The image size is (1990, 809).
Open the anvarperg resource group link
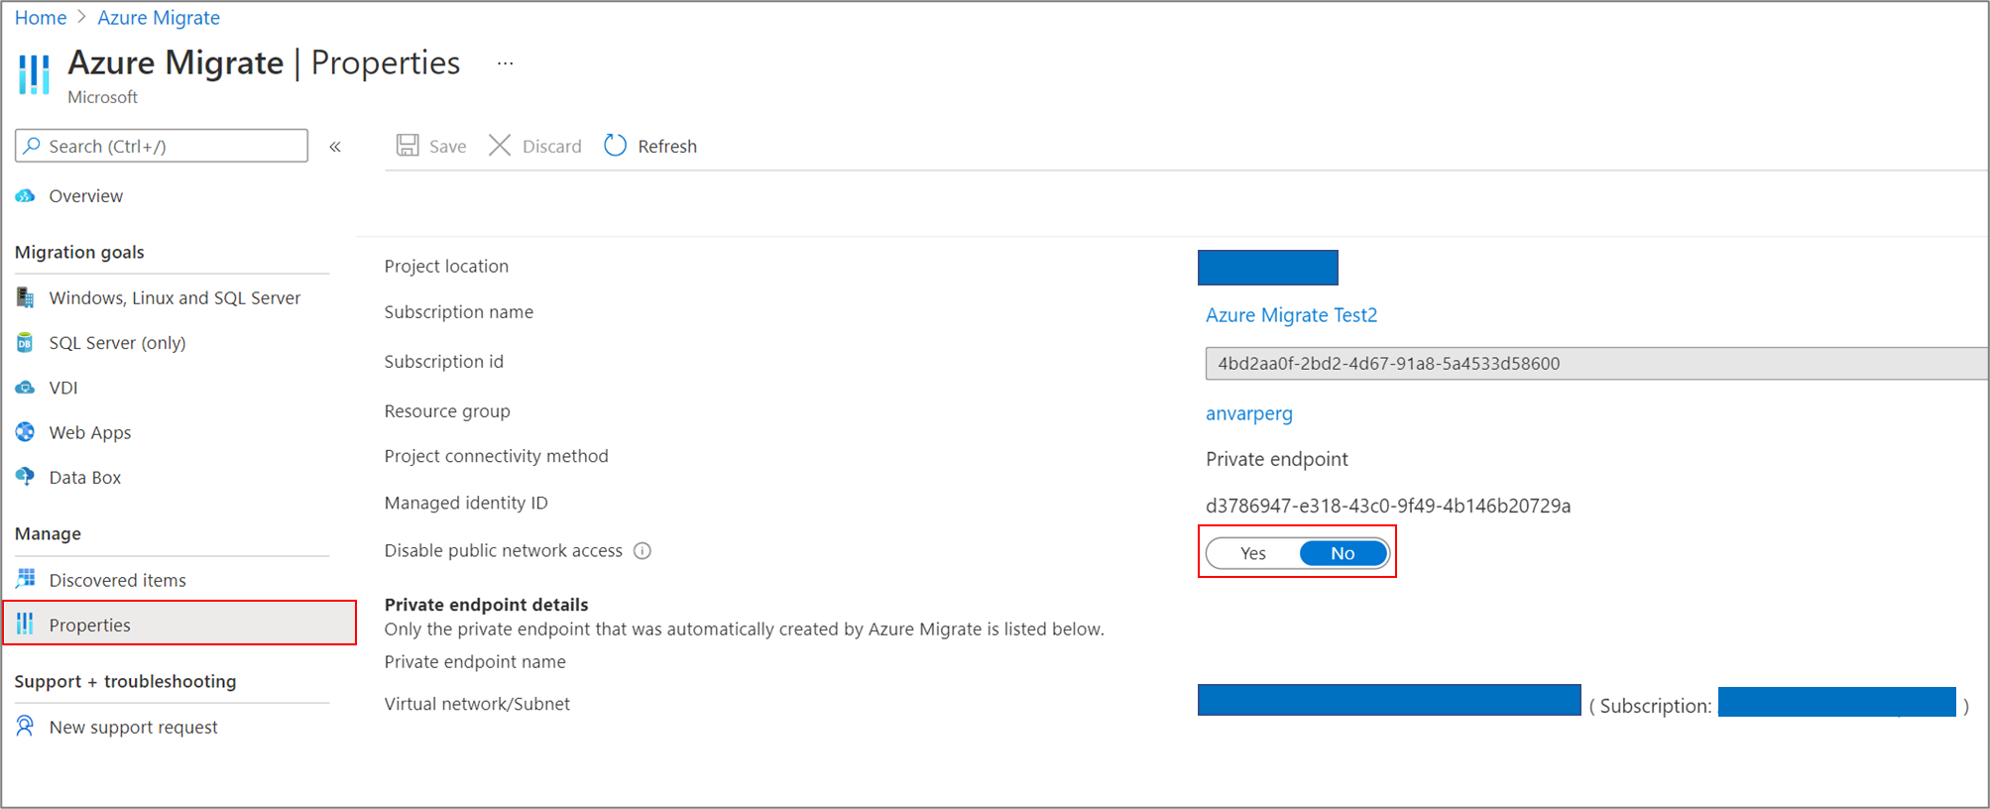point(1249,413)
